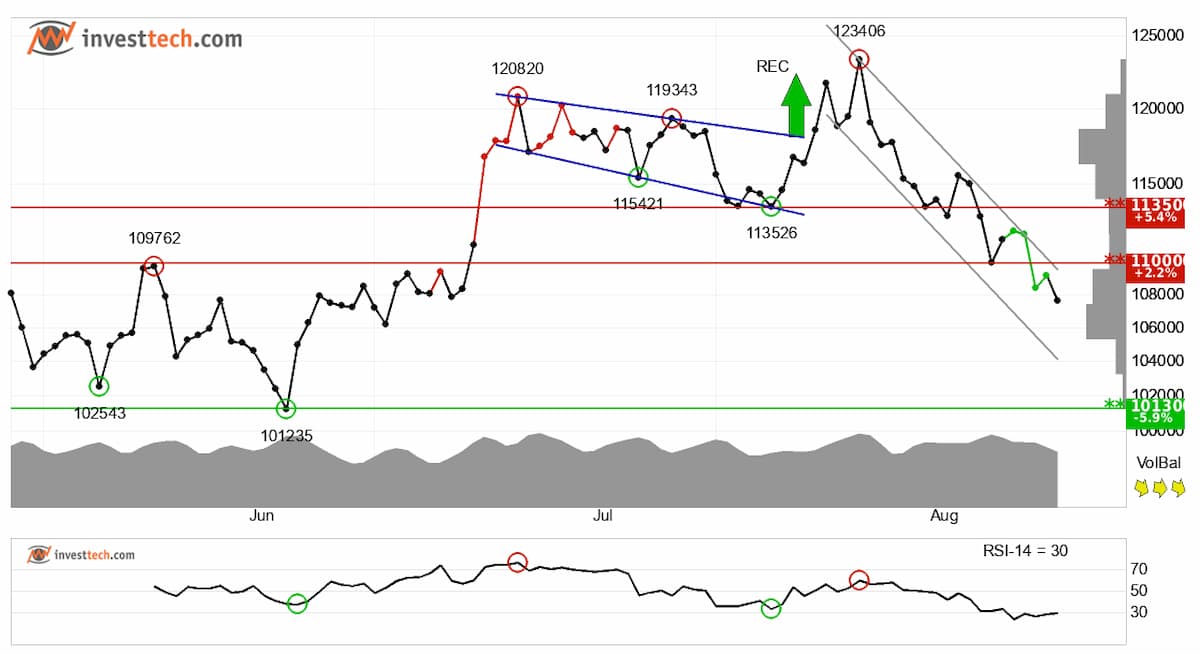Click the VolBal label
The width and height of the screenshot is (1200, 654).
1160,463
